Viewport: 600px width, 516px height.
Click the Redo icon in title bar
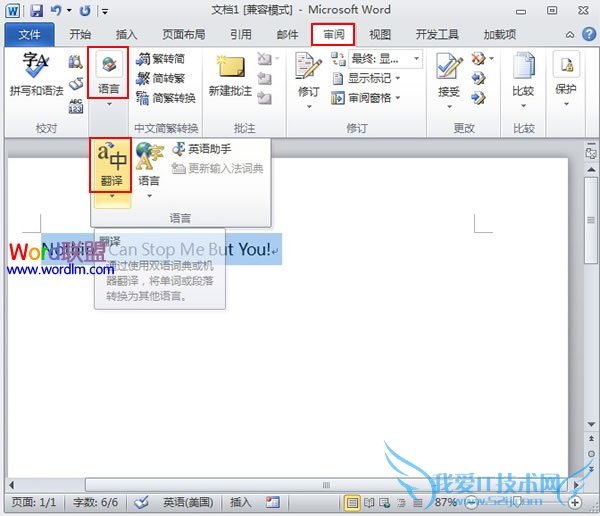85,11
